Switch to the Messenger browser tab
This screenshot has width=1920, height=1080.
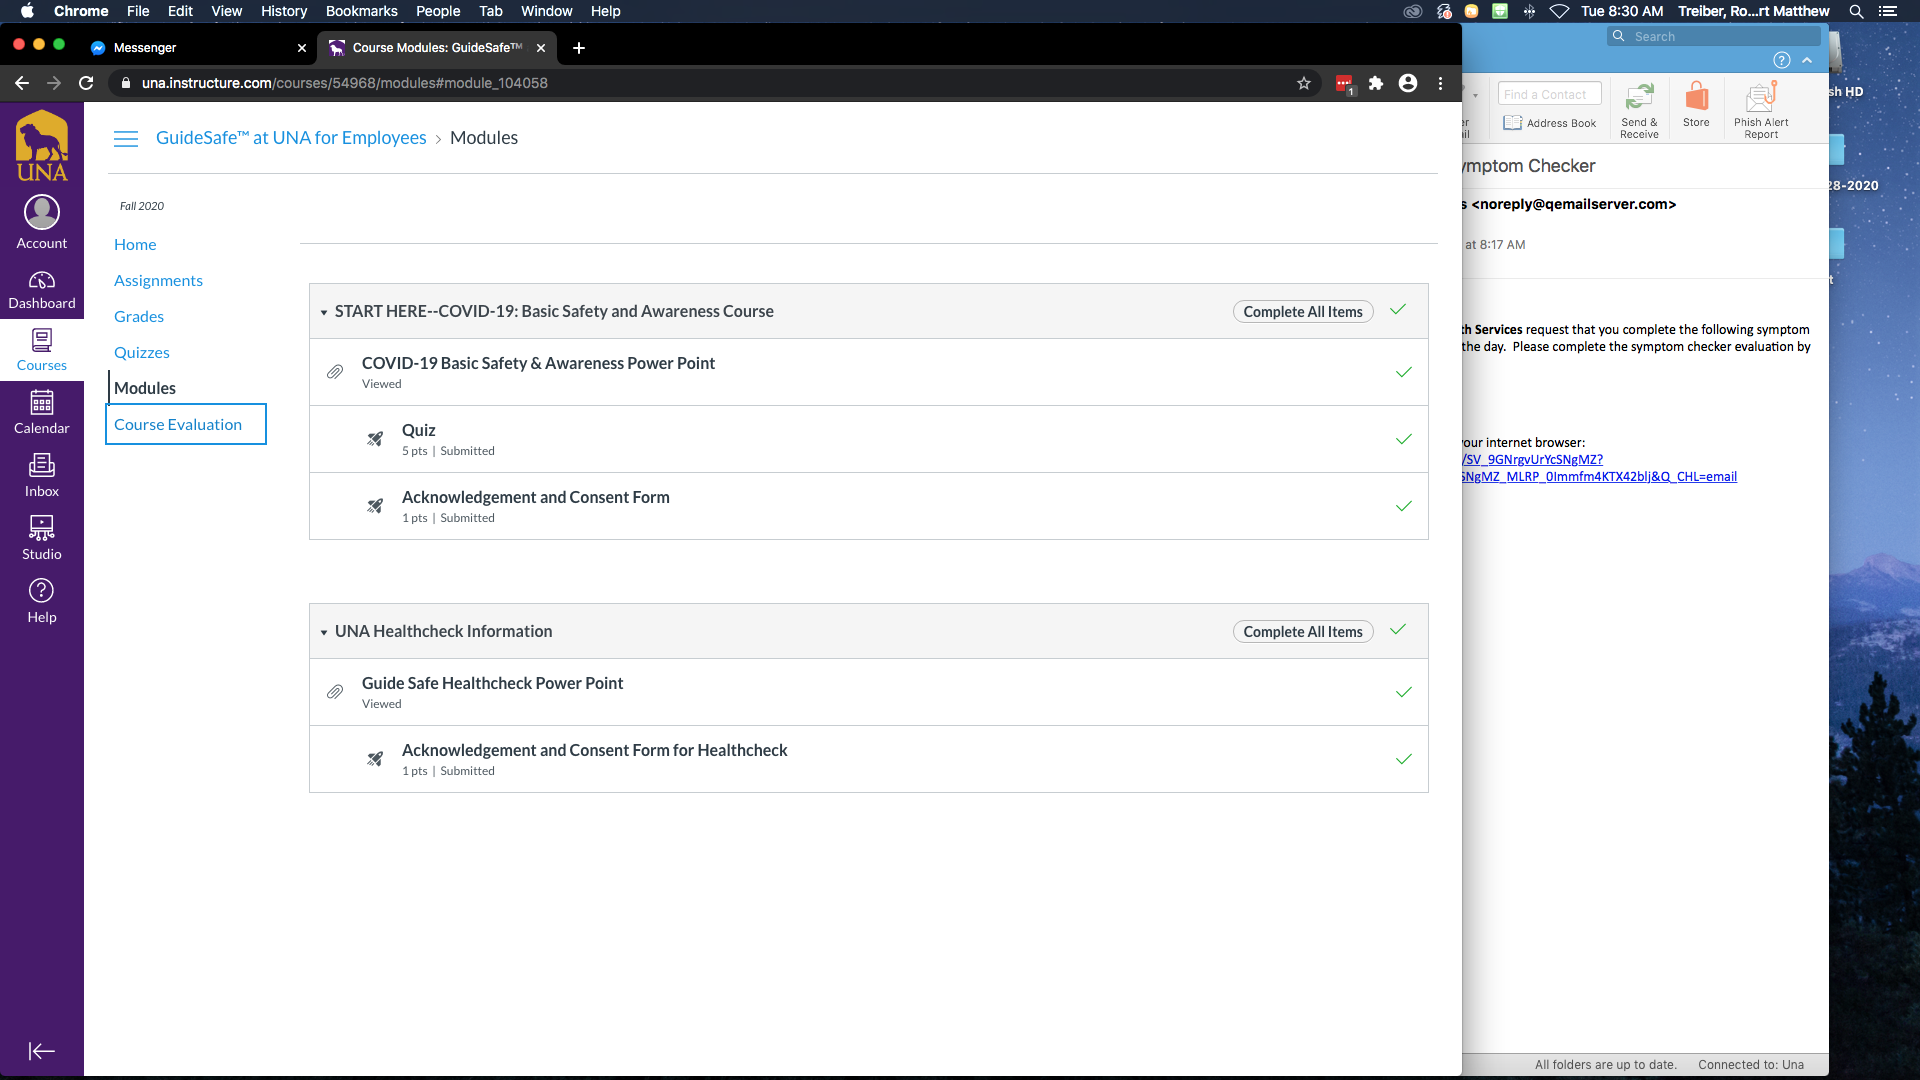tap(145, 47)
